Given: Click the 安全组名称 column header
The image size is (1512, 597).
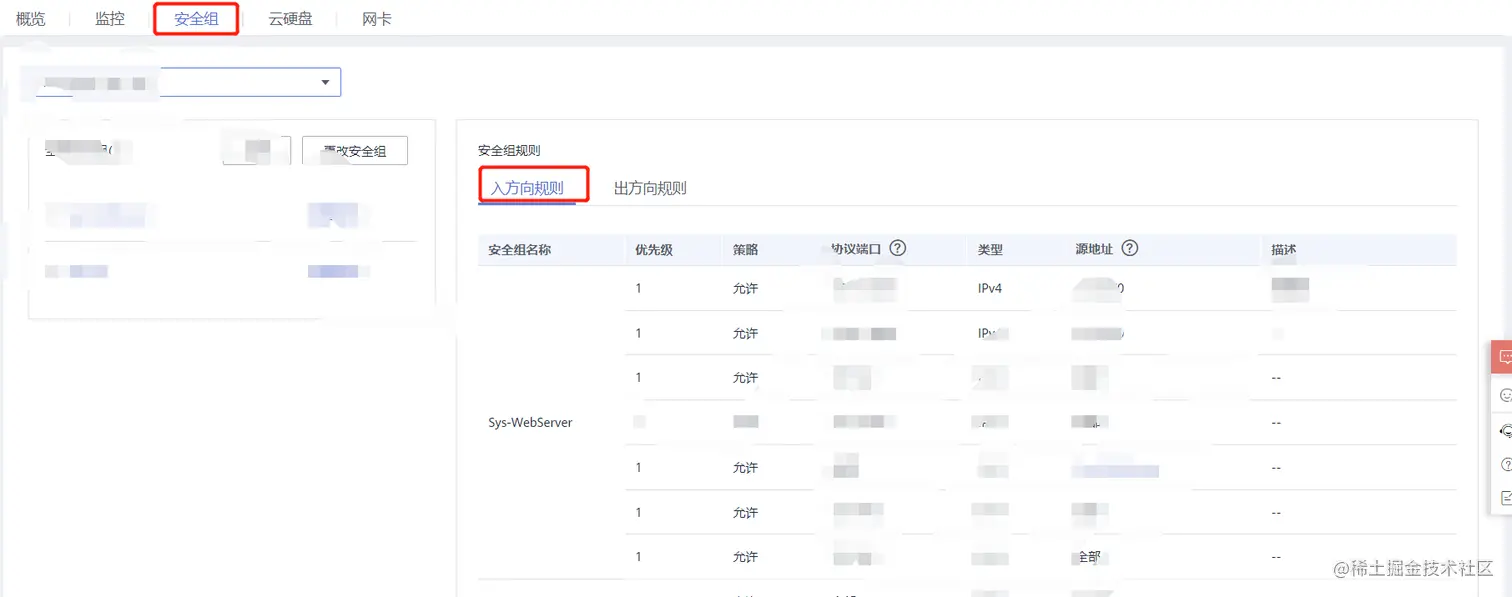Looking at the screenshot, I should pos(519,250).
